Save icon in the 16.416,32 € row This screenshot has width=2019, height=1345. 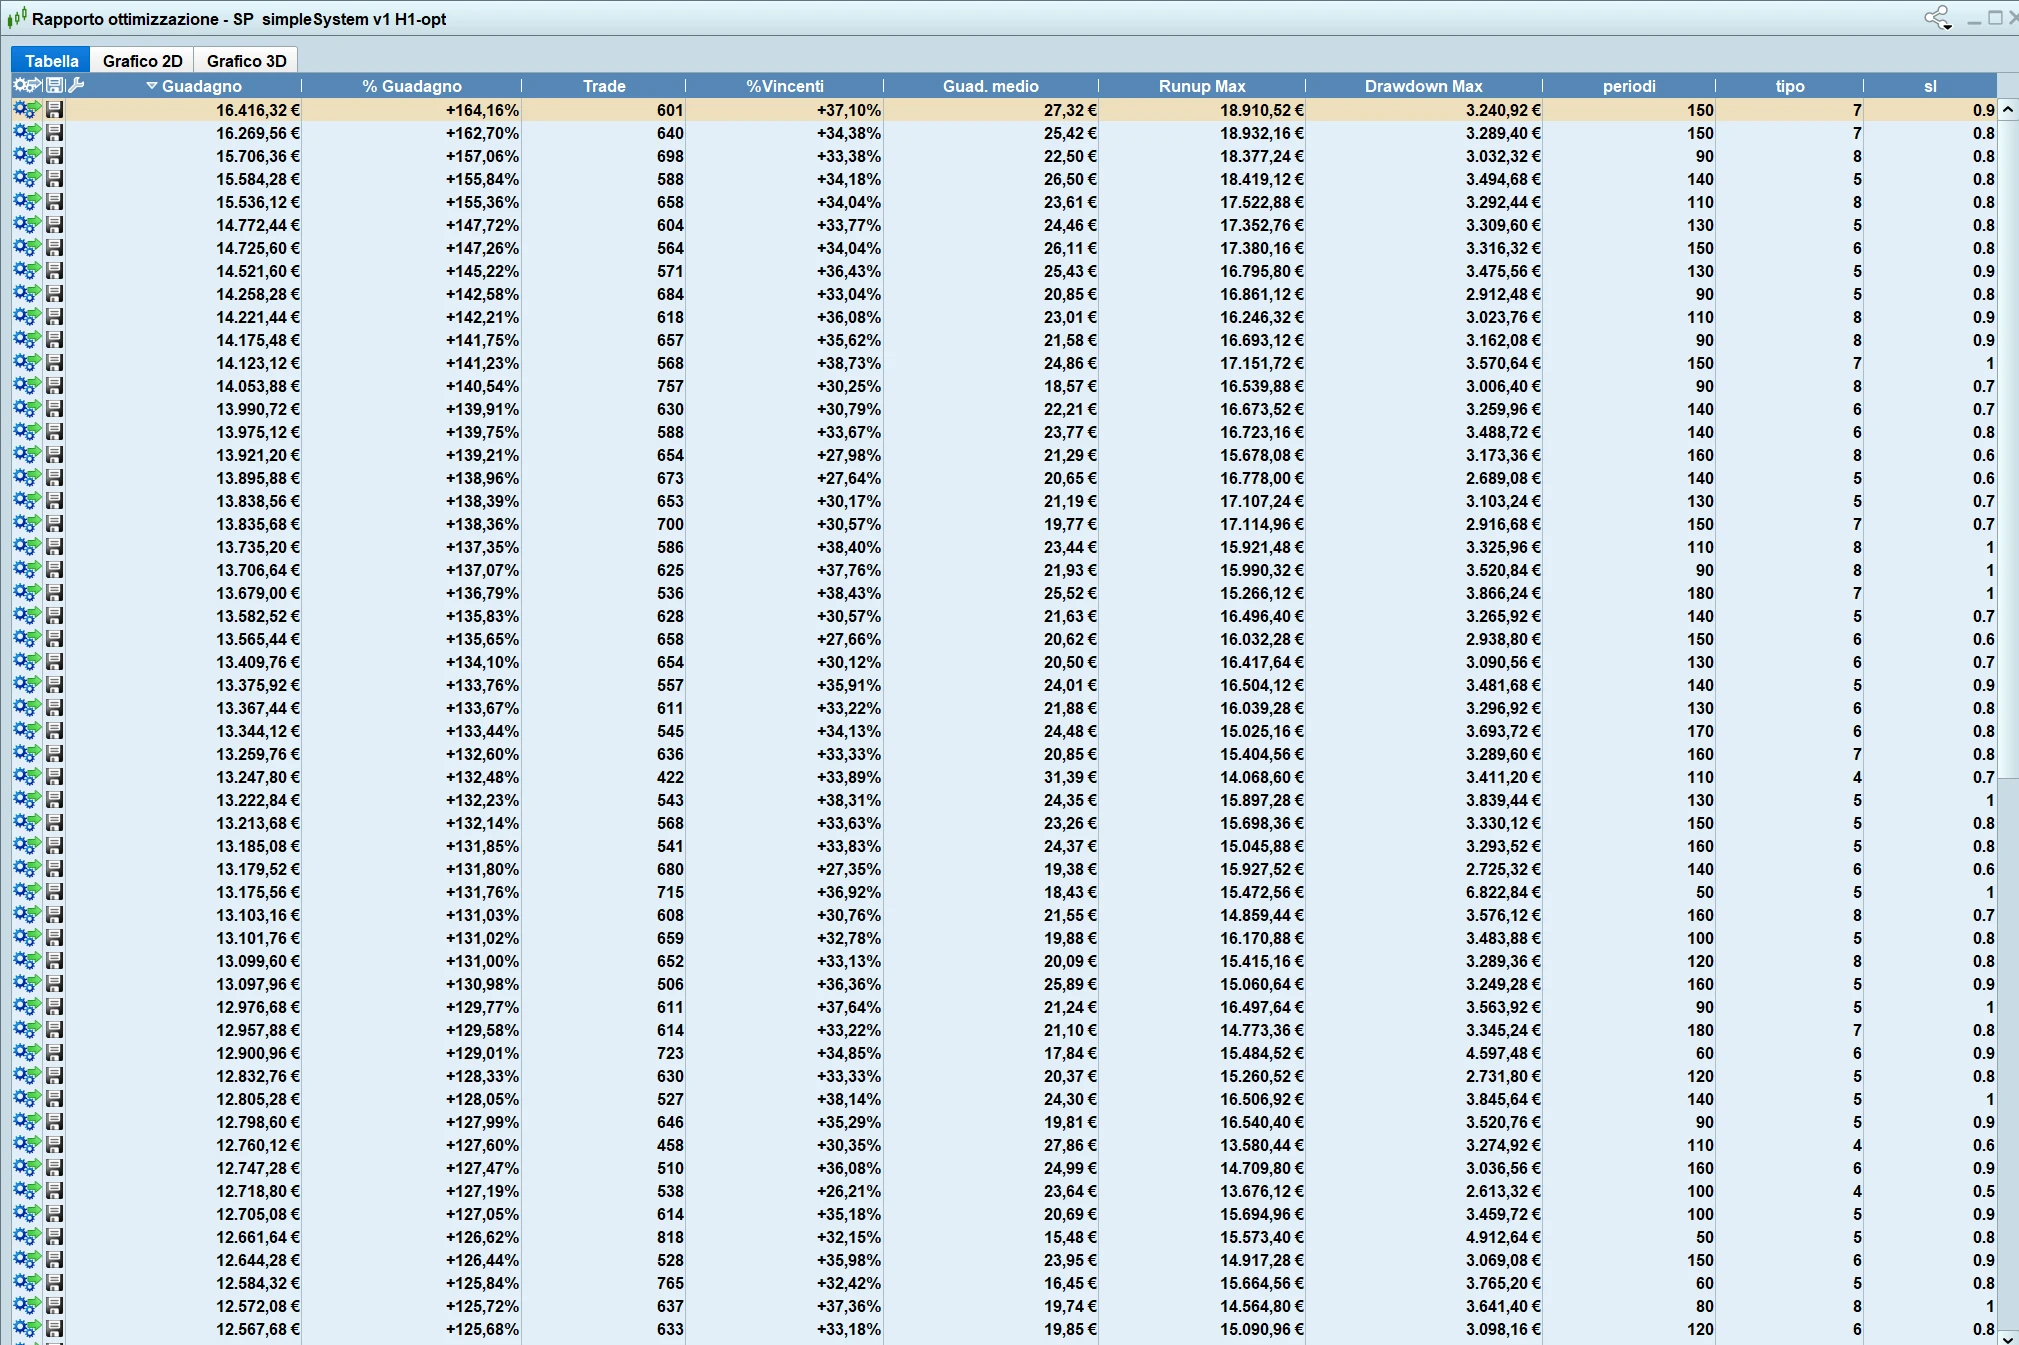pyautogui.click(x=55, y=110)
